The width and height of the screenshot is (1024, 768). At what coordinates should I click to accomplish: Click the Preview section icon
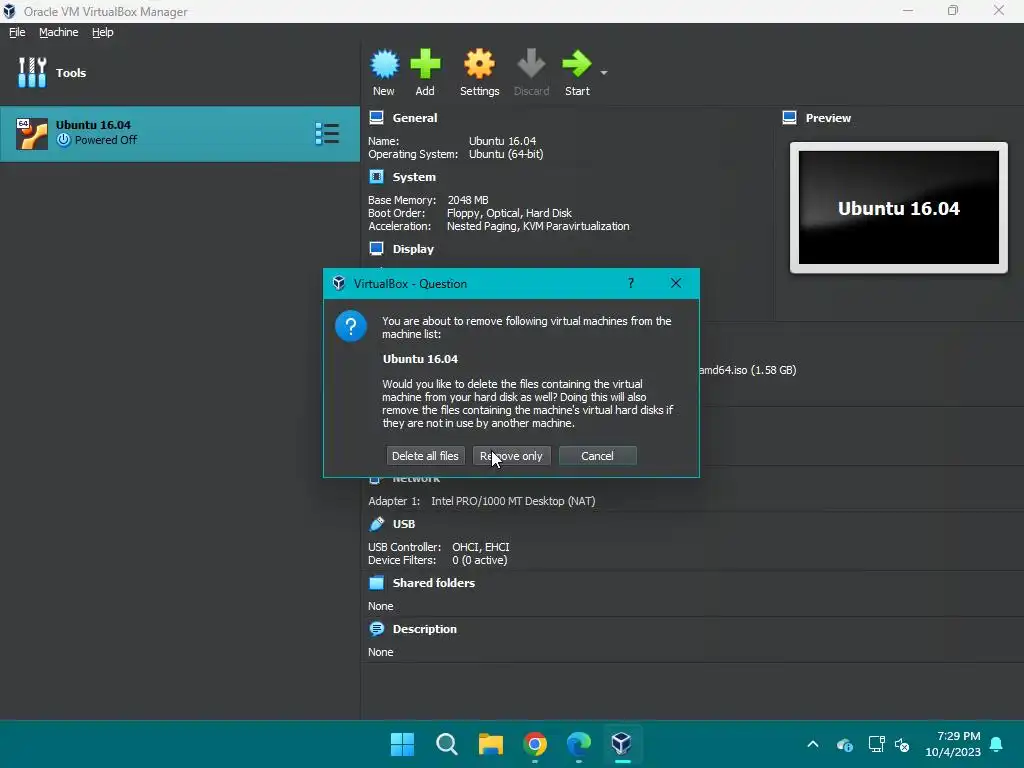point(790,118)
